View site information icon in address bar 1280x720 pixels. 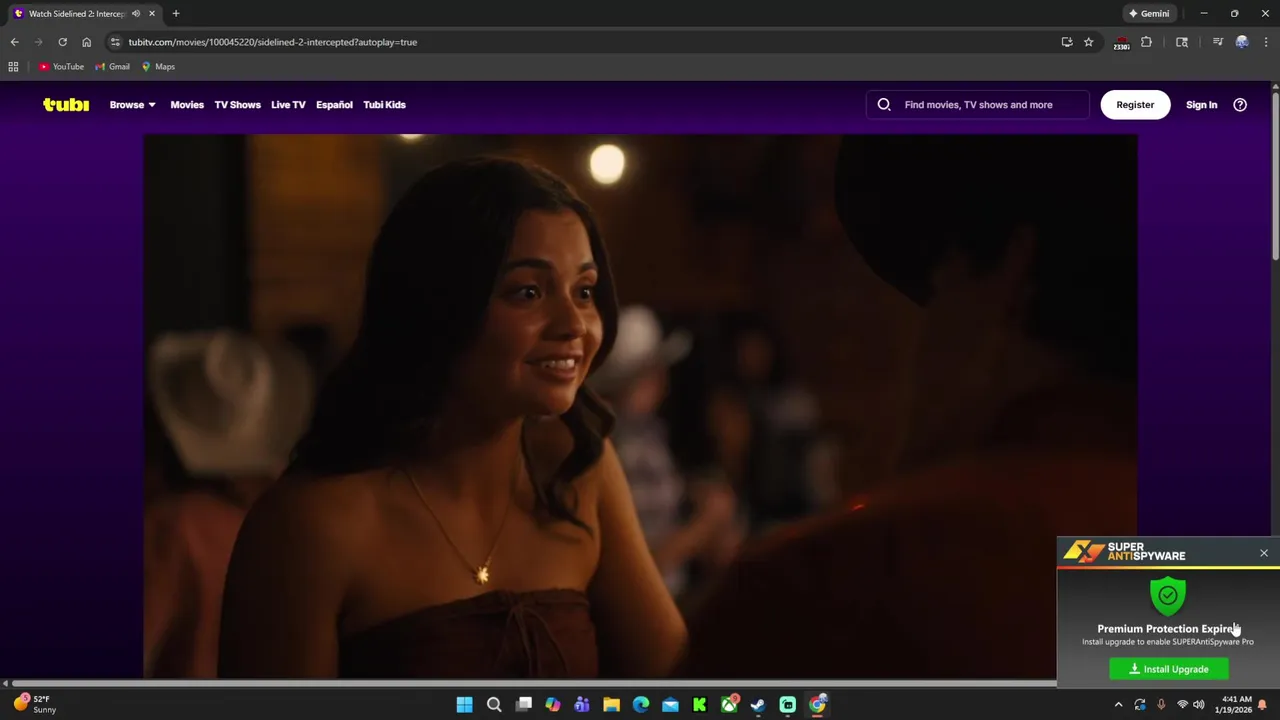[x=115, y=42]
